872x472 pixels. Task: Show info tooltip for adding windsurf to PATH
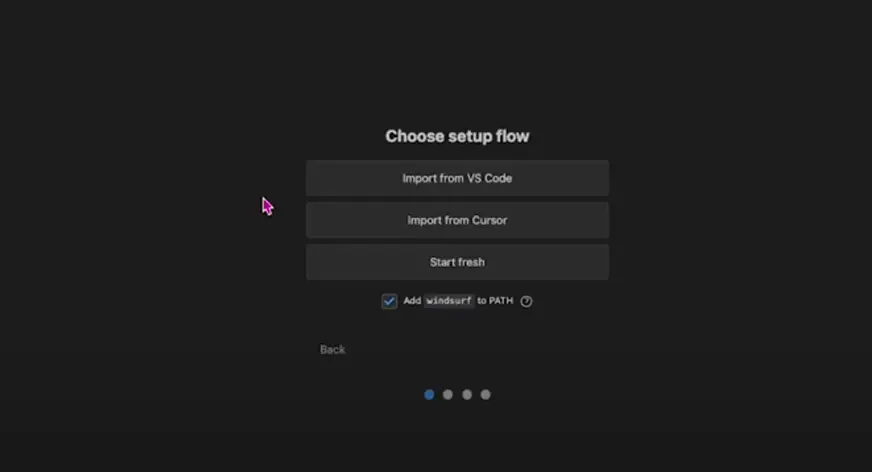point(526,301)
